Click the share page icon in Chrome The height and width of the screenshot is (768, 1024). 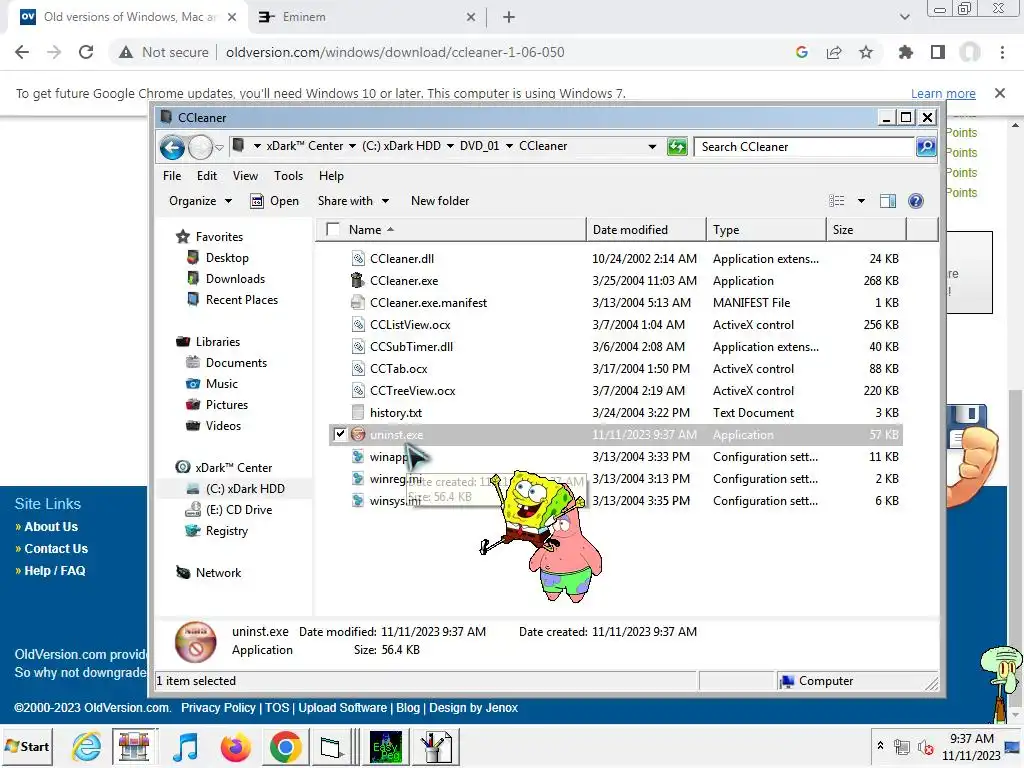pos(834,52)
